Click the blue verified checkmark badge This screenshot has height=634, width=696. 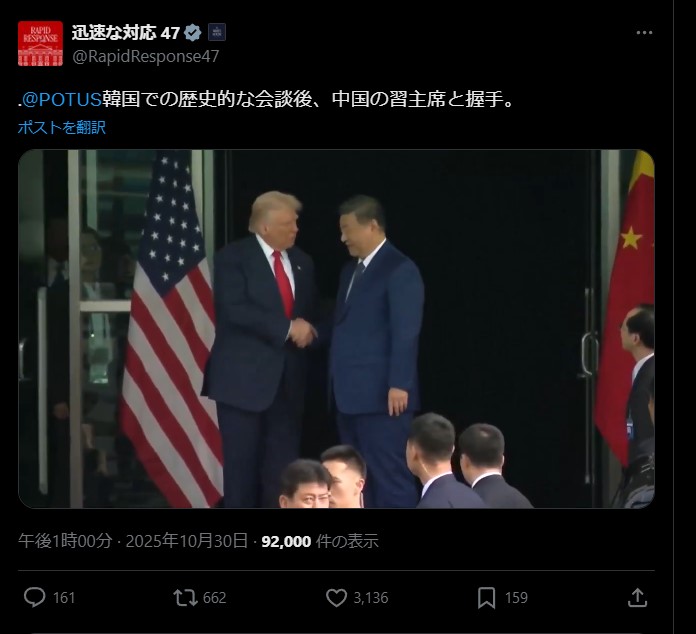pos(193,33)
